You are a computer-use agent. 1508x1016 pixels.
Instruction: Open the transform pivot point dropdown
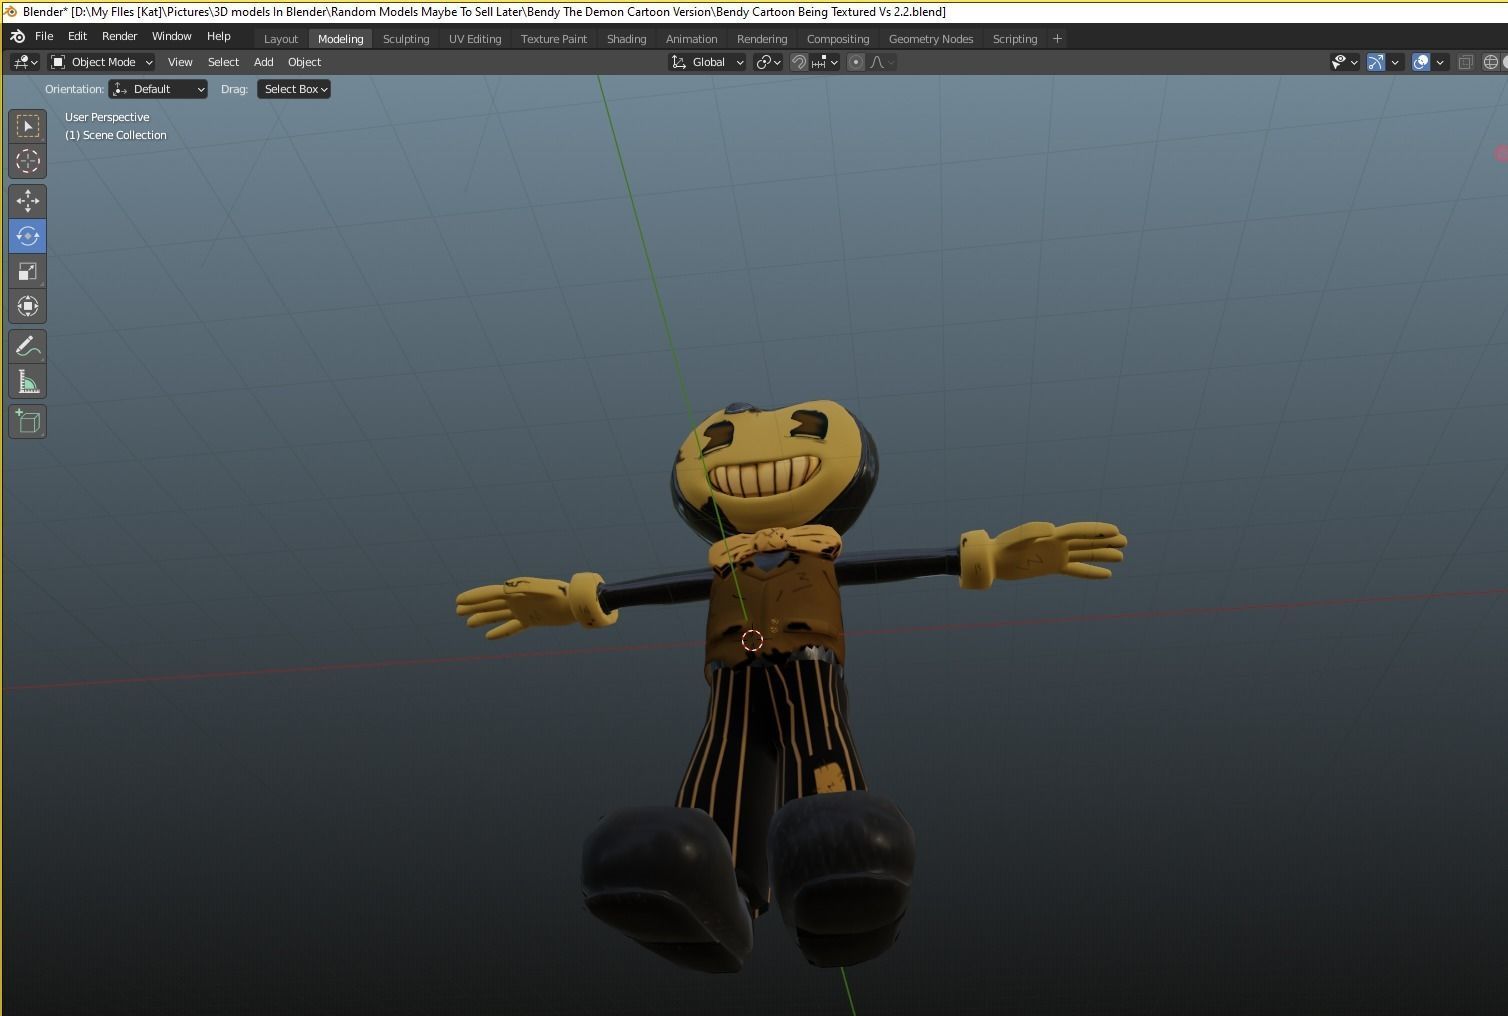768,62
